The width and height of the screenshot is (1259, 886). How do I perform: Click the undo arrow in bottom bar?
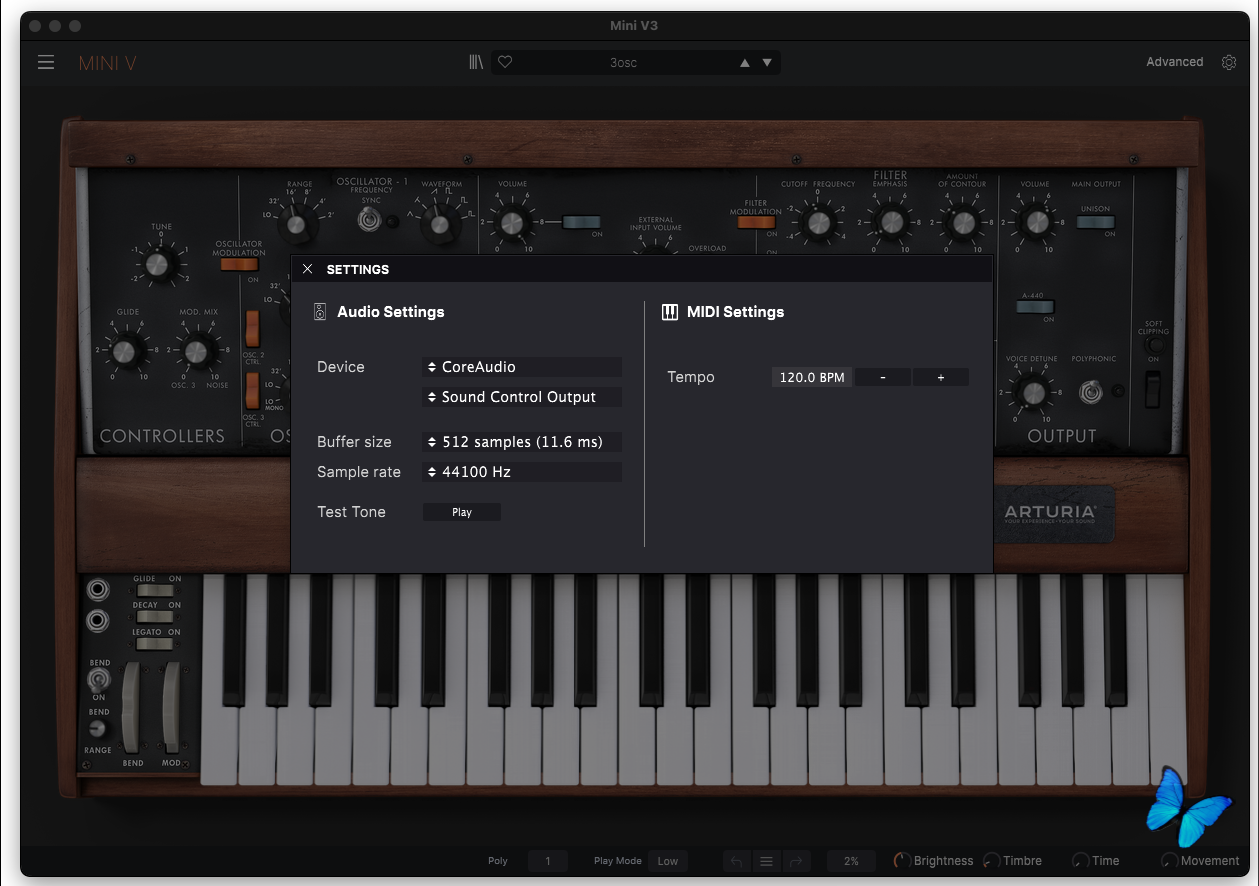point(737,861)
